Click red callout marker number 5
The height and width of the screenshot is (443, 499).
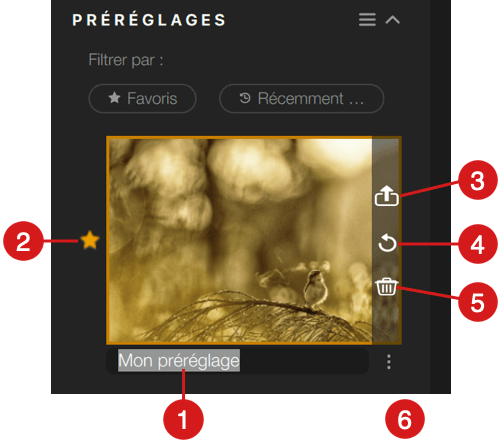coord(477,302)
